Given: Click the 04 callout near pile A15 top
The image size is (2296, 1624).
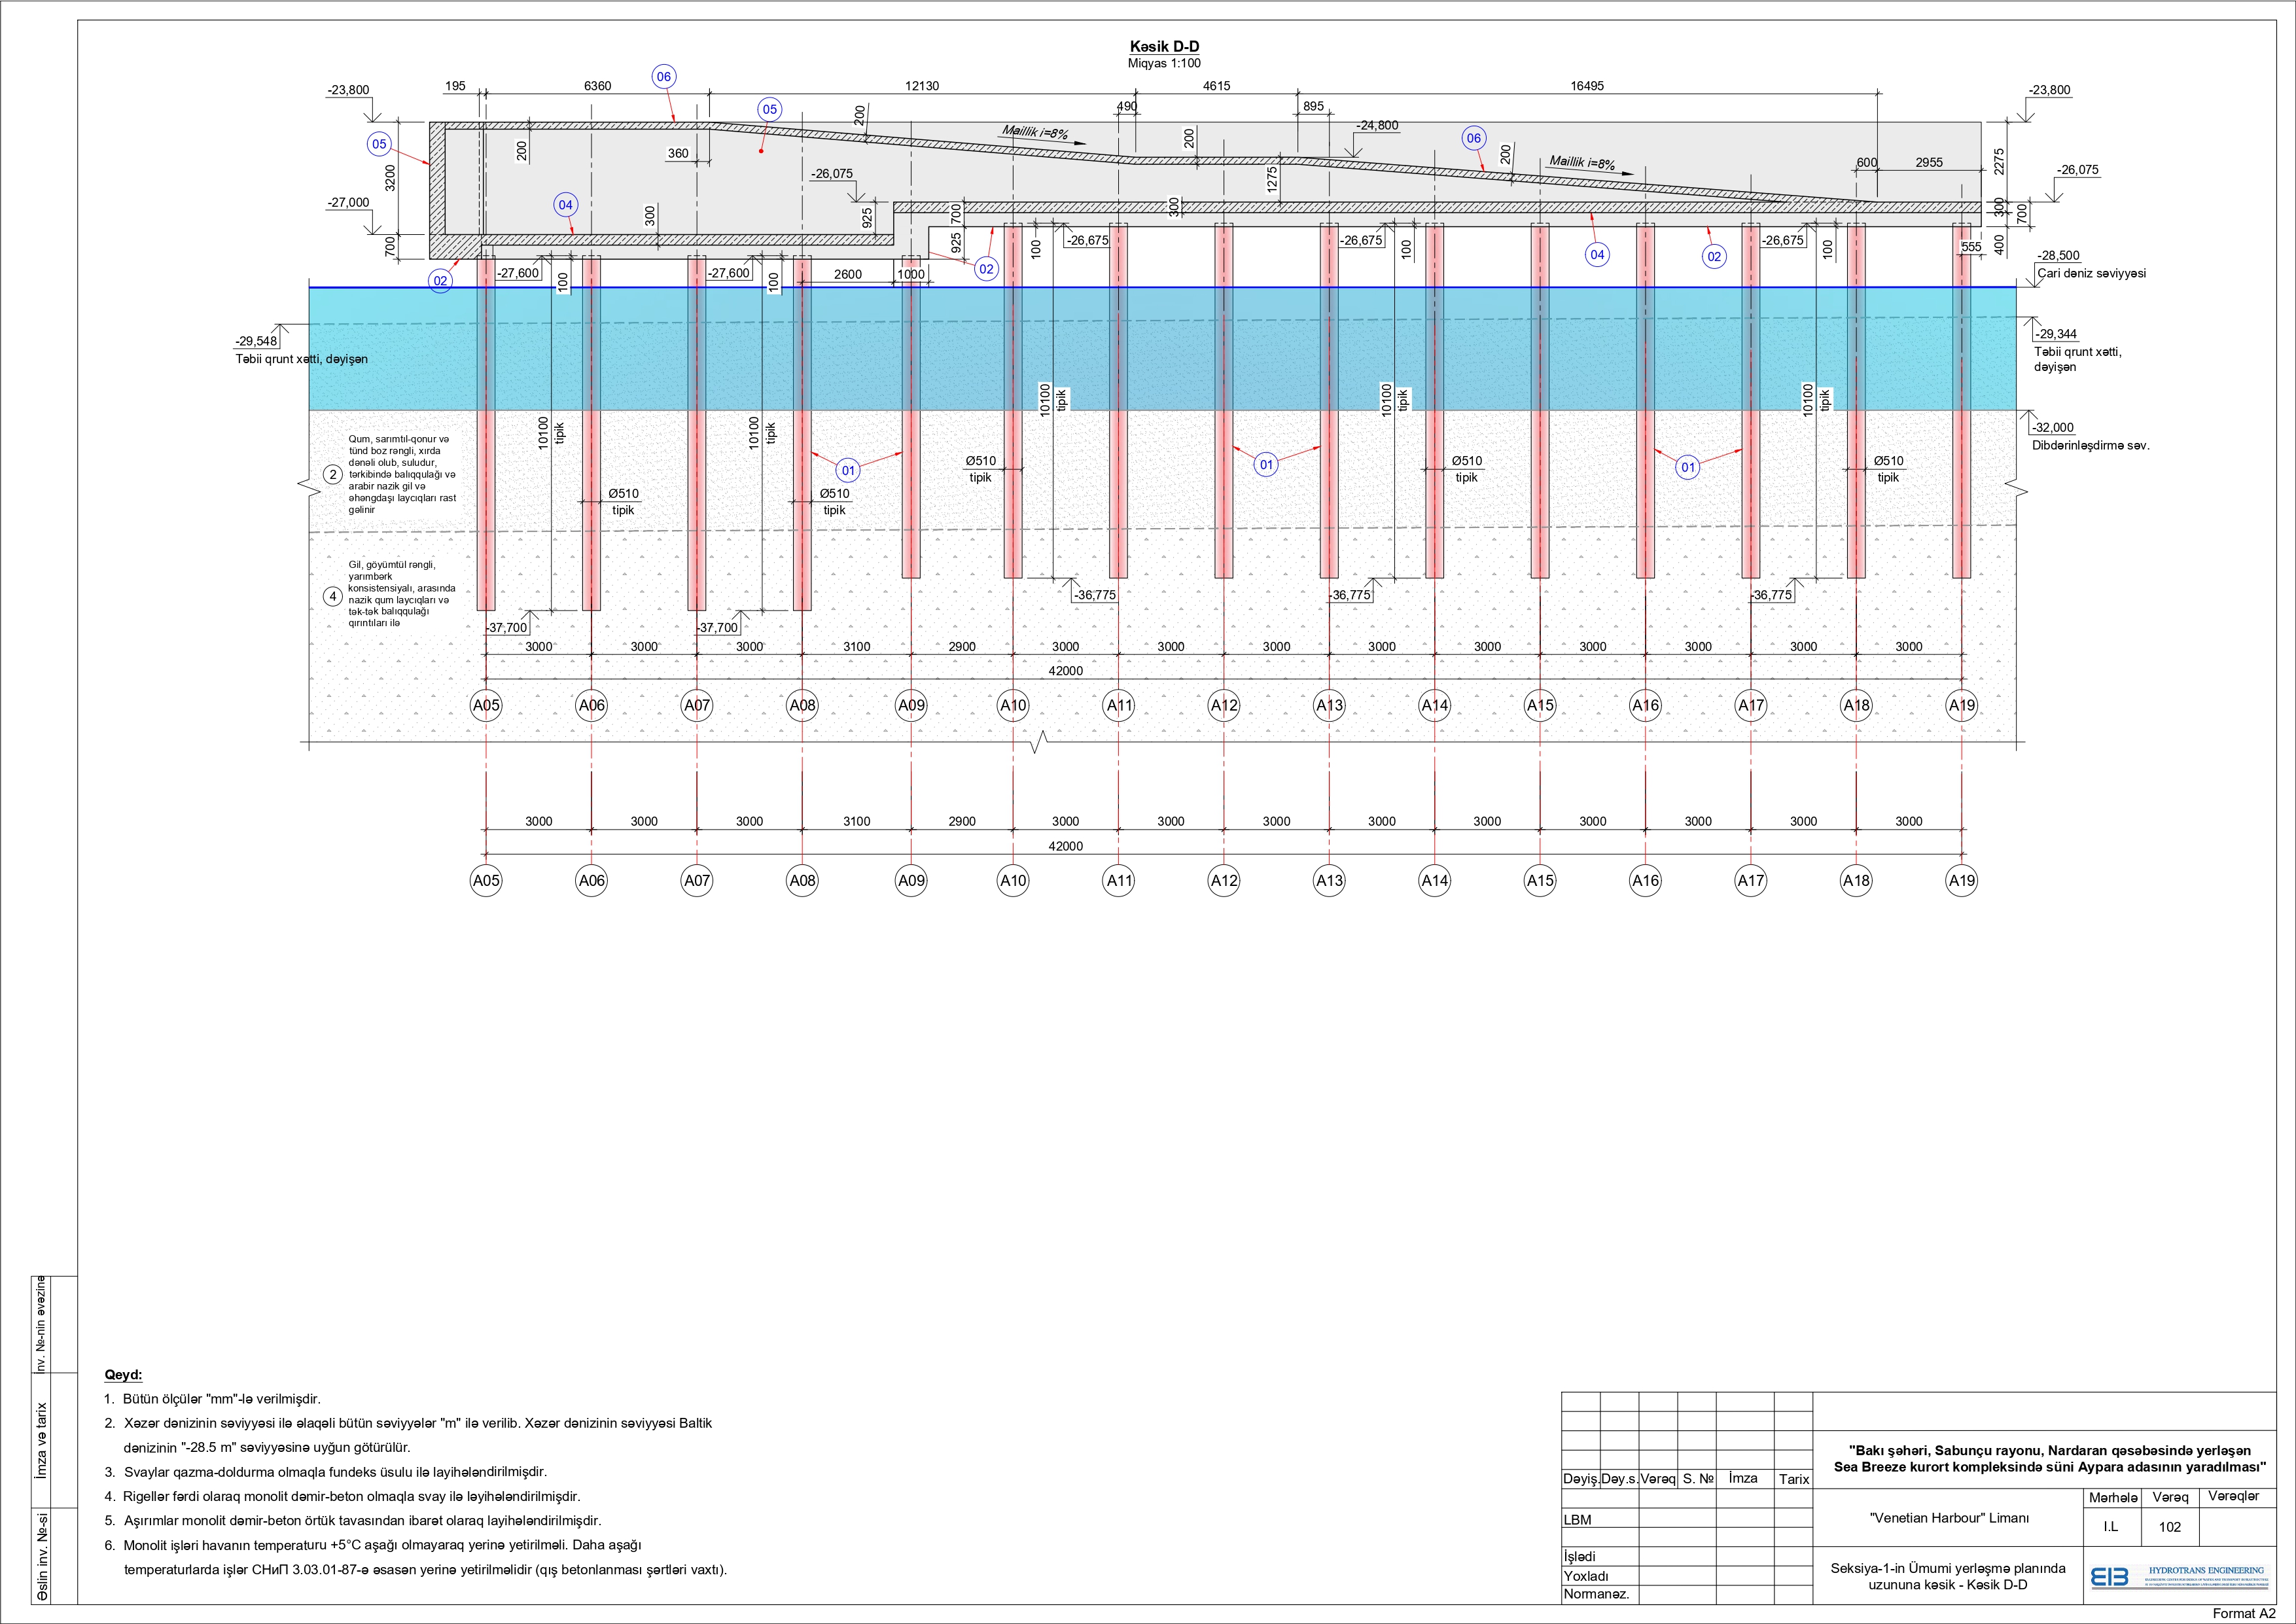Looking at the screenshot, I should (1597, 254).
